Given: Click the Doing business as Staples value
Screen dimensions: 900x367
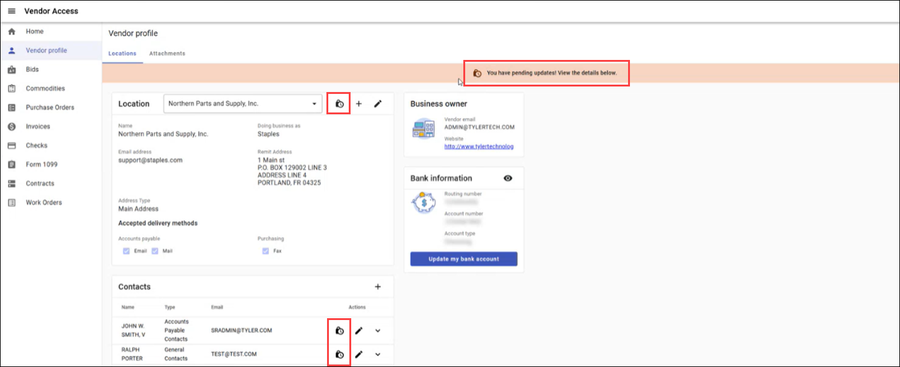Looking at the screenshot, I should (269, 134).
